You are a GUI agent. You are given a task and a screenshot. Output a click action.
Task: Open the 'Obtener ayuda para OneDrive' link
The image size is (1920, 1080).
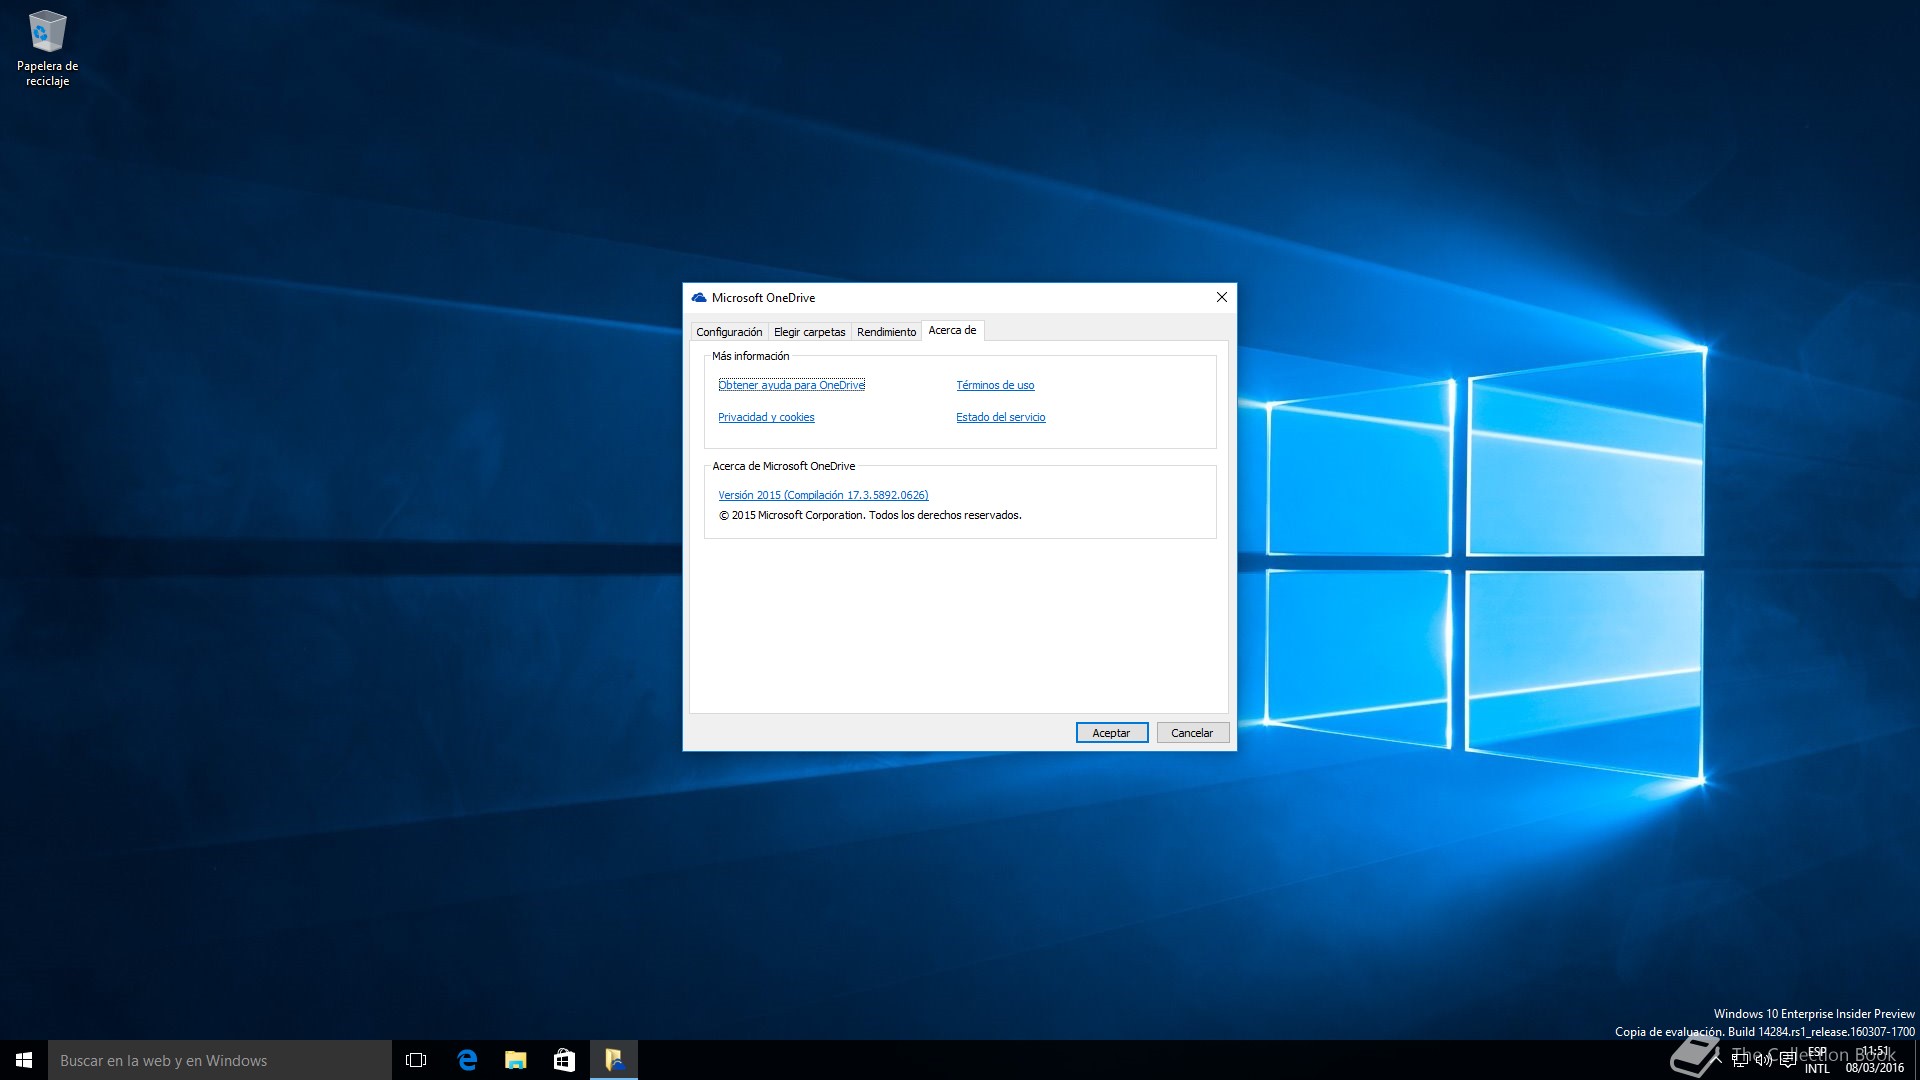click(x=791, y=385)
